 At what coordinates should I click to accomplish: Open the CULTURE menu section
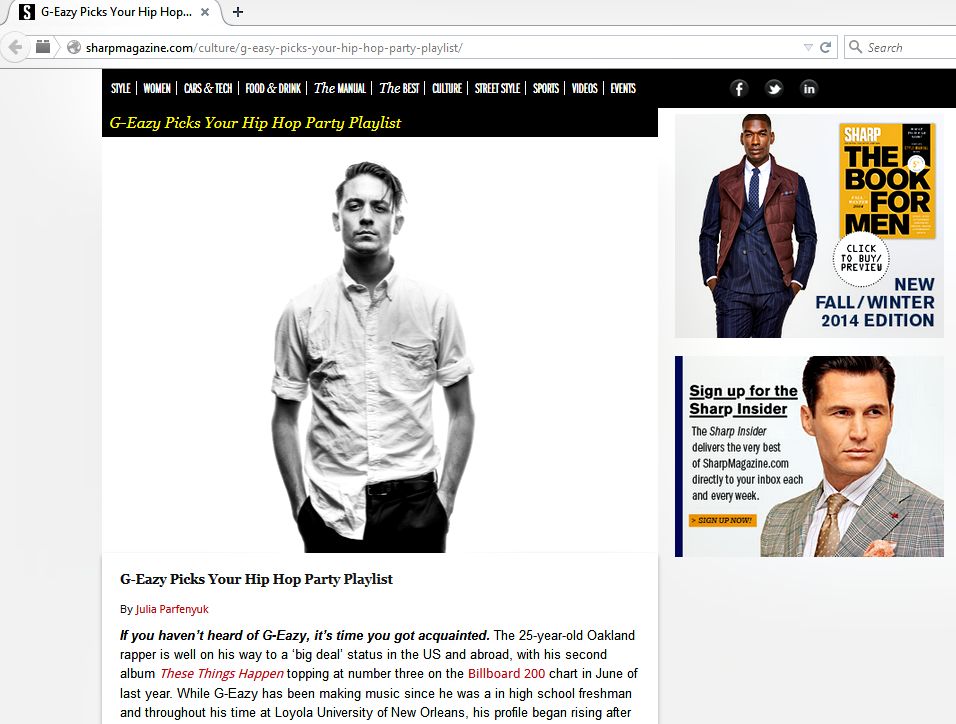[x=447, y=88]
